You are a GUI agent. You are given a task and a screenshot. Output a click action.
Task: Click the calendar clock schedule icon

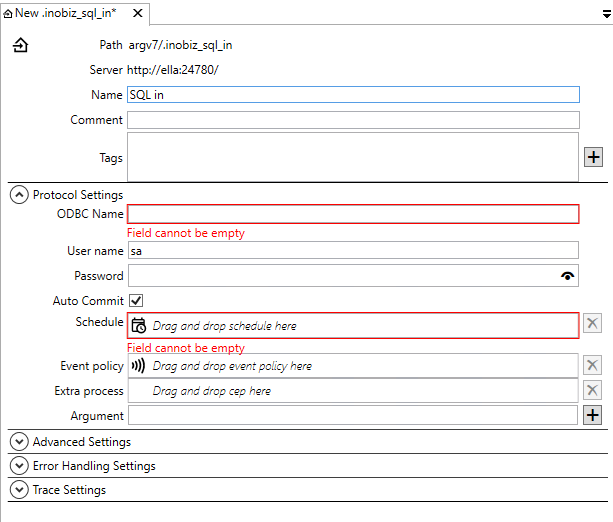[138, 325]
